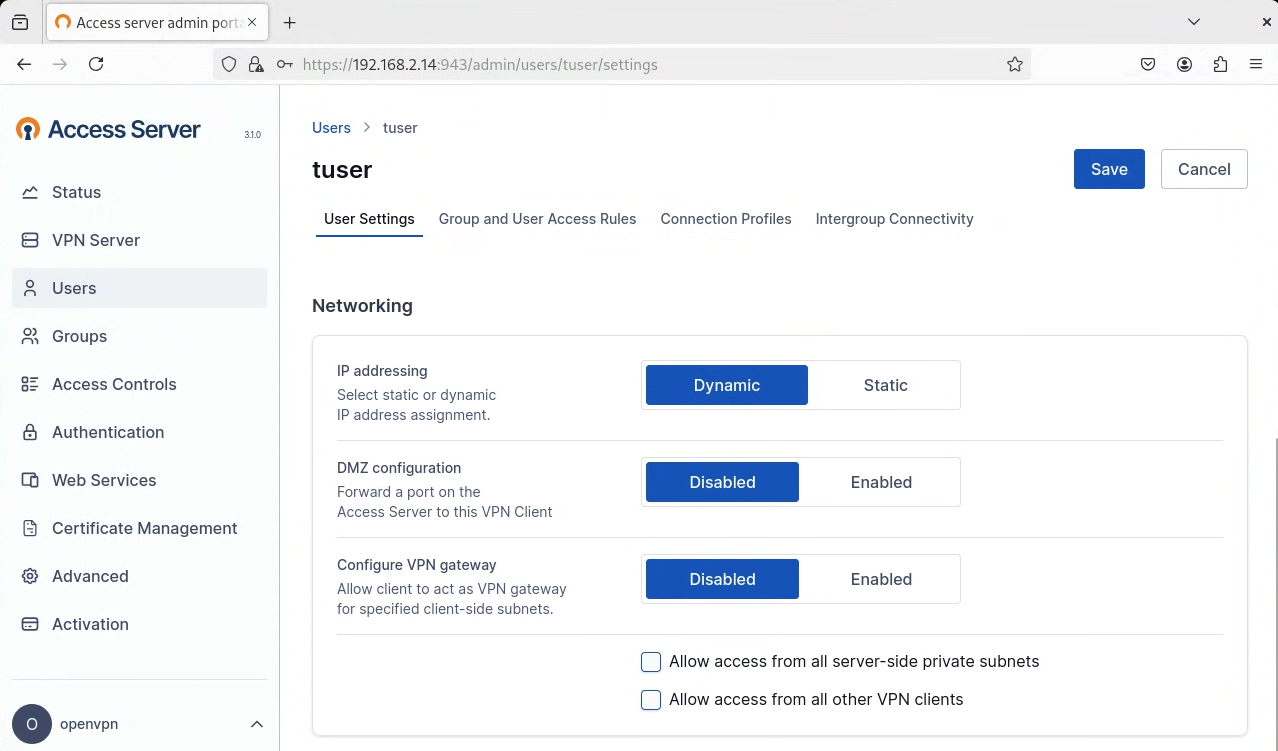Click the Access Server logo
The height and width of the screenshot is (751, 1278).
click(108, 129)
